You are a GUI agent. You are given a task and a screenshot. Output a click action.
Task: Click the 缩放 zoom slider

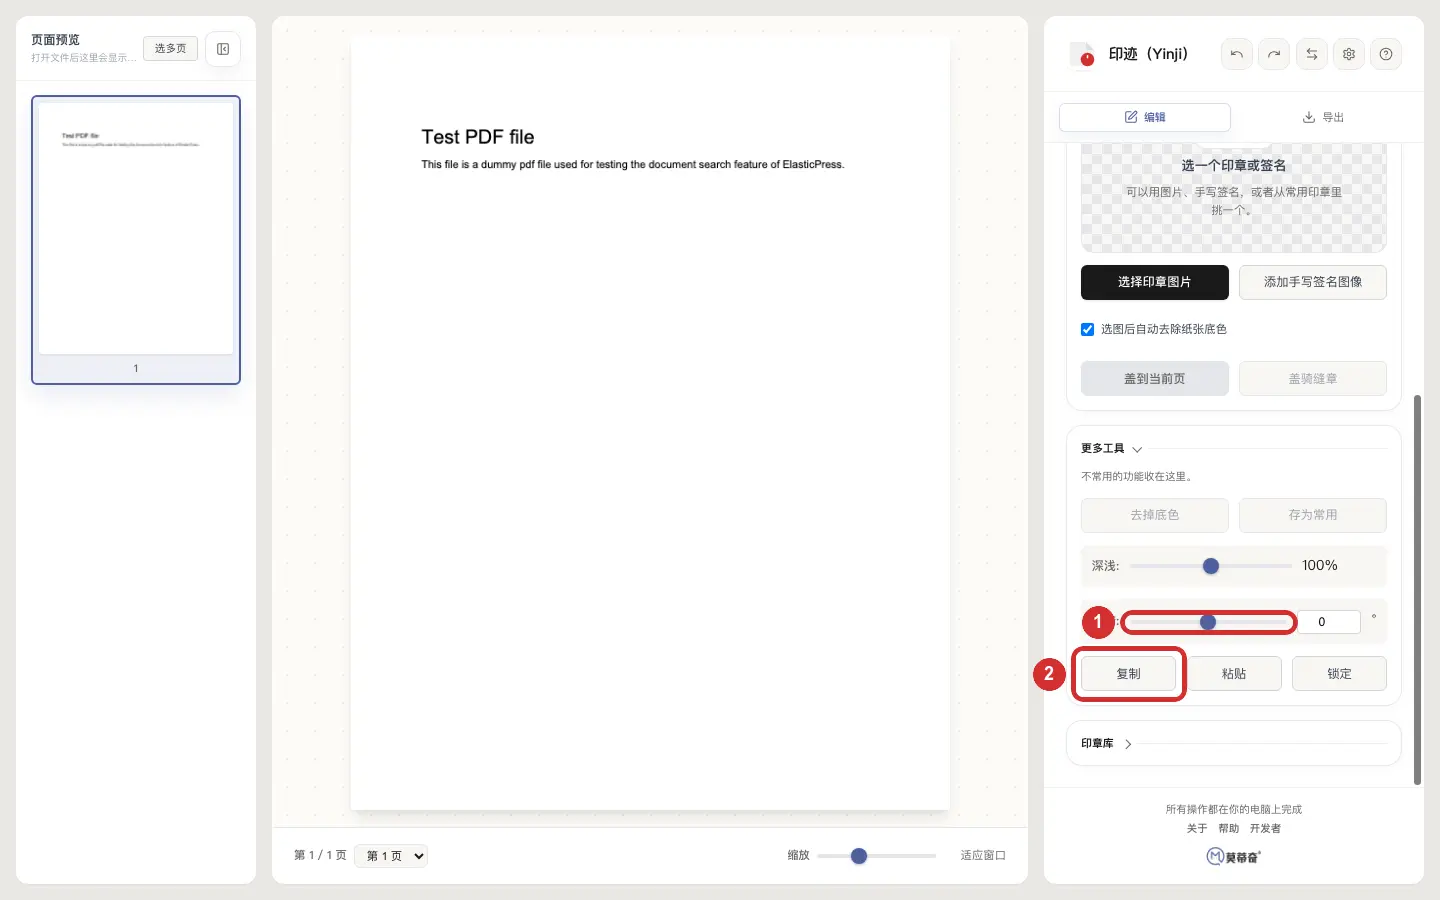876,856
